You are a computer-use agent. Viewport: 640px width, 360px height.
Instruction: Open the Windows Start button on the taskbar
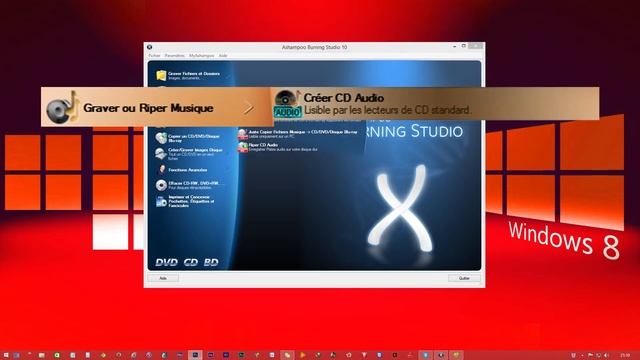click(6, 356)
